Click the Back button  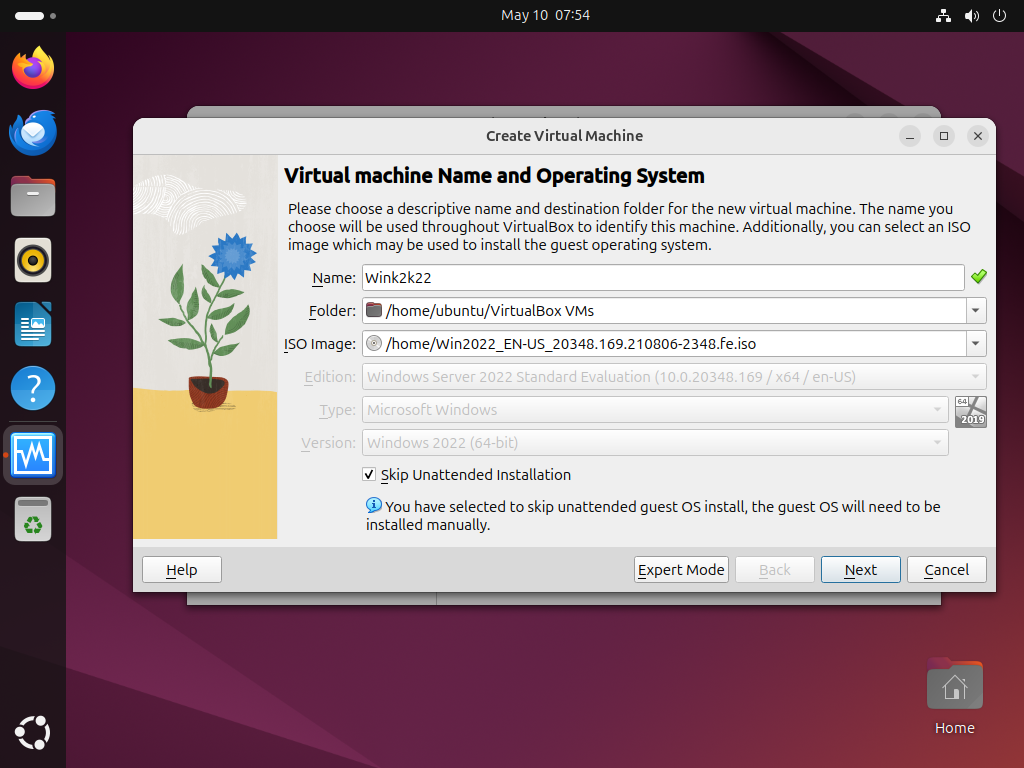(x=775, y=569)
